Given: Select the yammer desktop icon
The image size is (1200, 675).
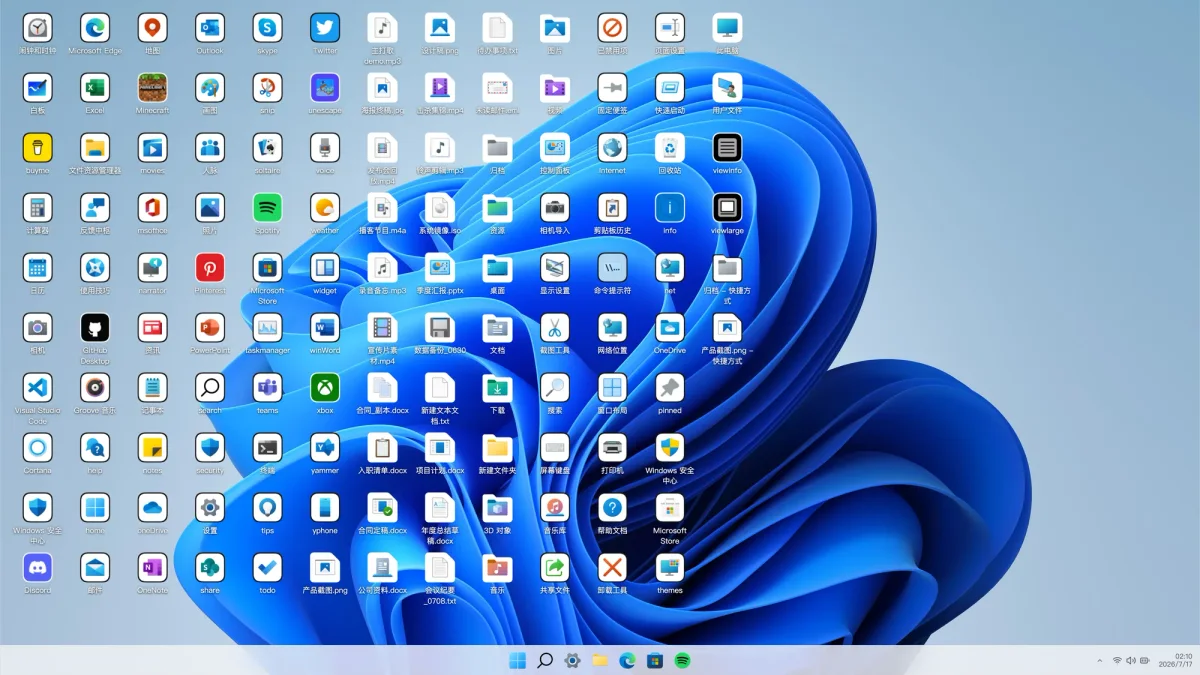Looking at the screenshot, I should (325, 448).
